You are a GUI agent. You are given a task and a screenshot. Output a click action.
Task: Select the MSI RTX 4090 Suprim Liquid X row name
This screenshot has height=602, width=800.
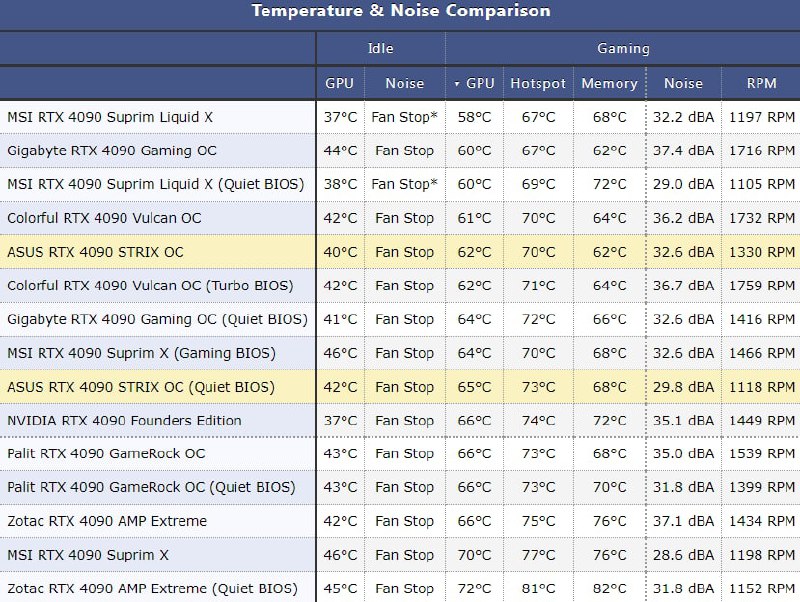tap(110, 117)
